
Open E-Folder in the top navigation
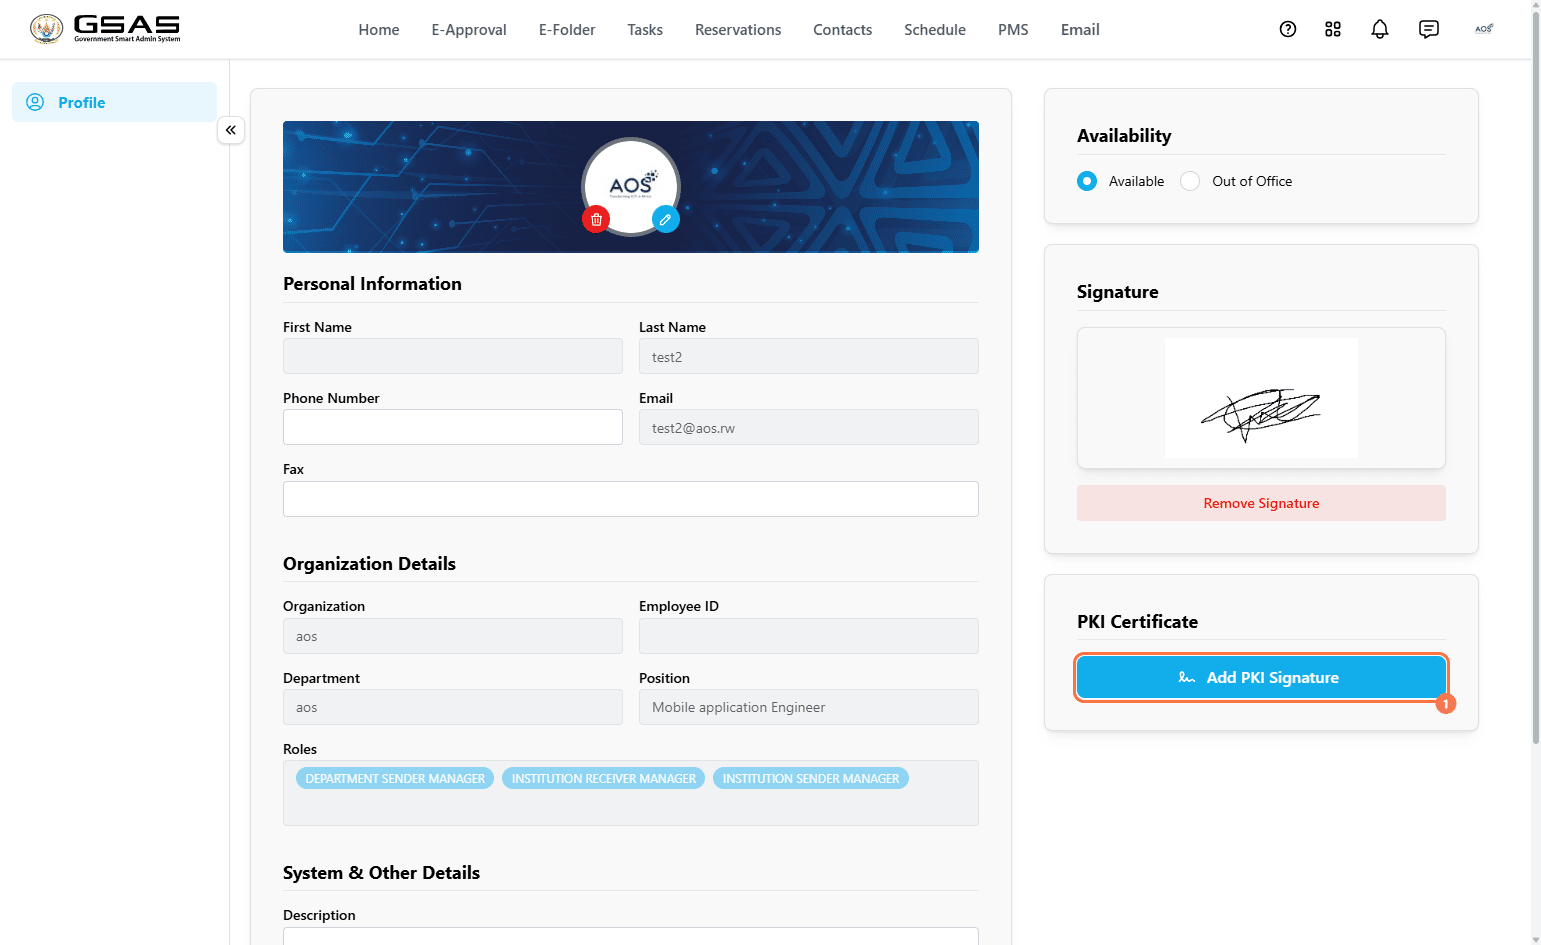[x=567, y=30]
